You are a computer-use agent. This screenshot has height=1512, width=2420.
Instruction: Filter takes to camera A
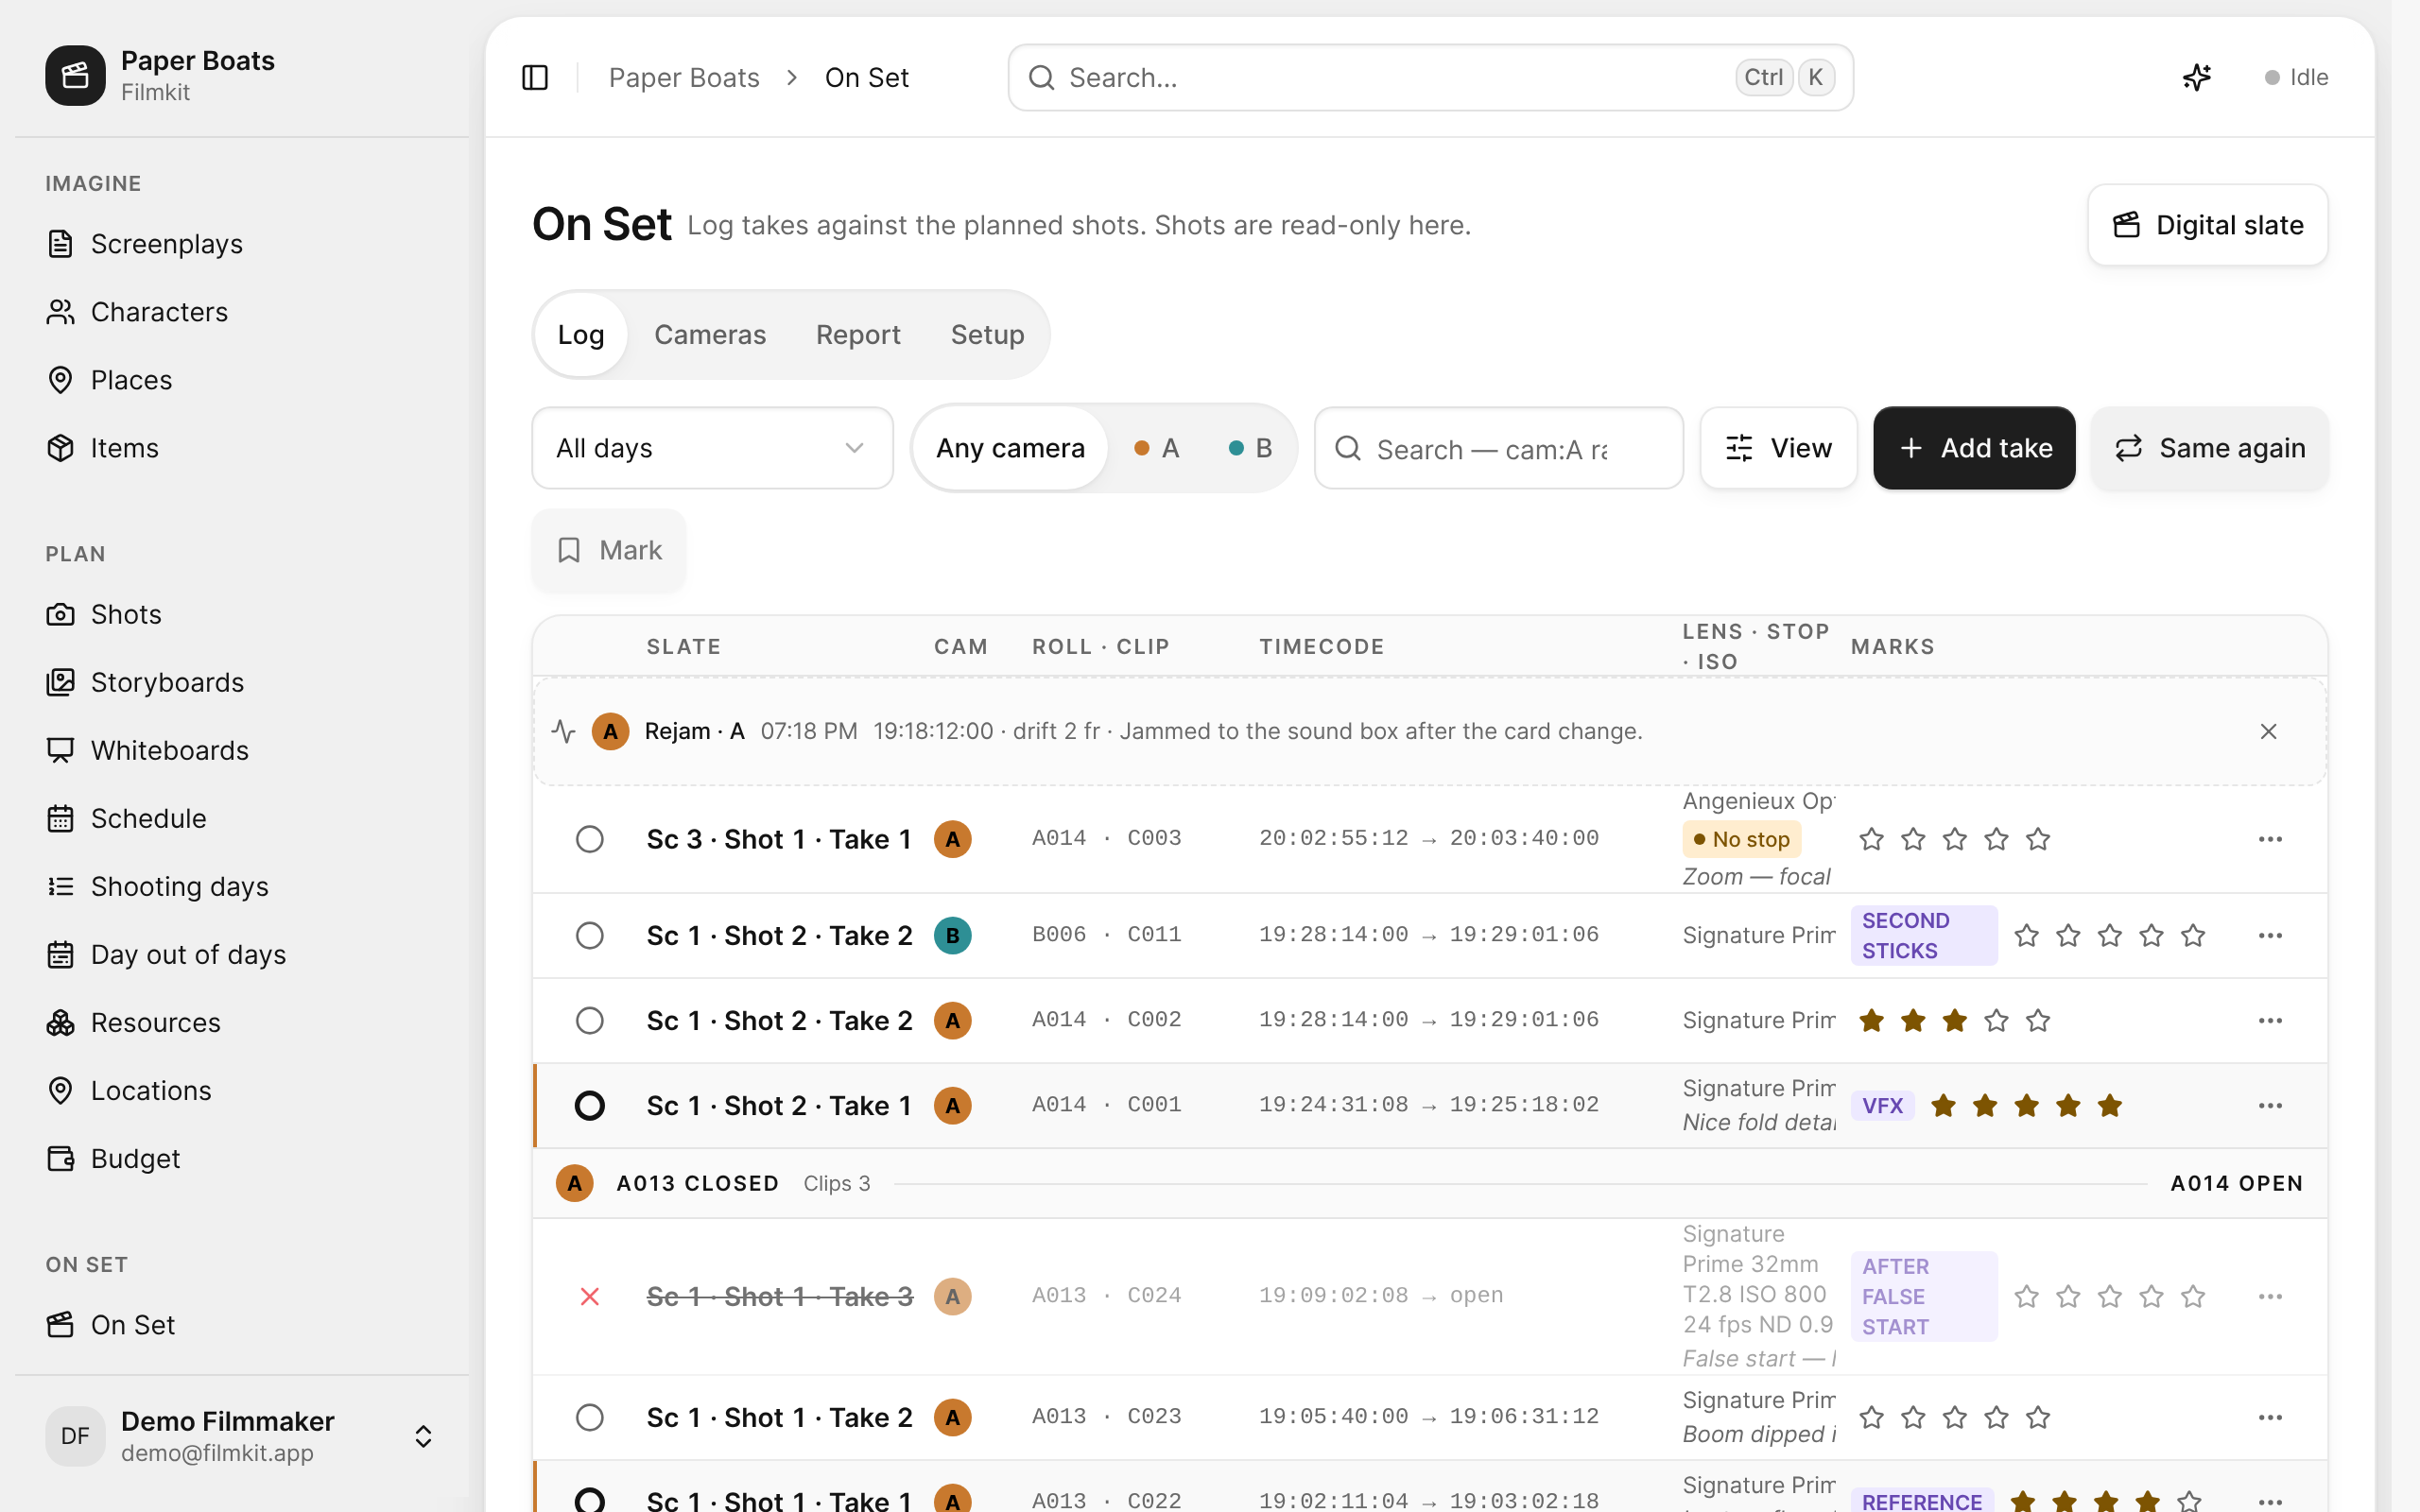(x=1157, y=448)
